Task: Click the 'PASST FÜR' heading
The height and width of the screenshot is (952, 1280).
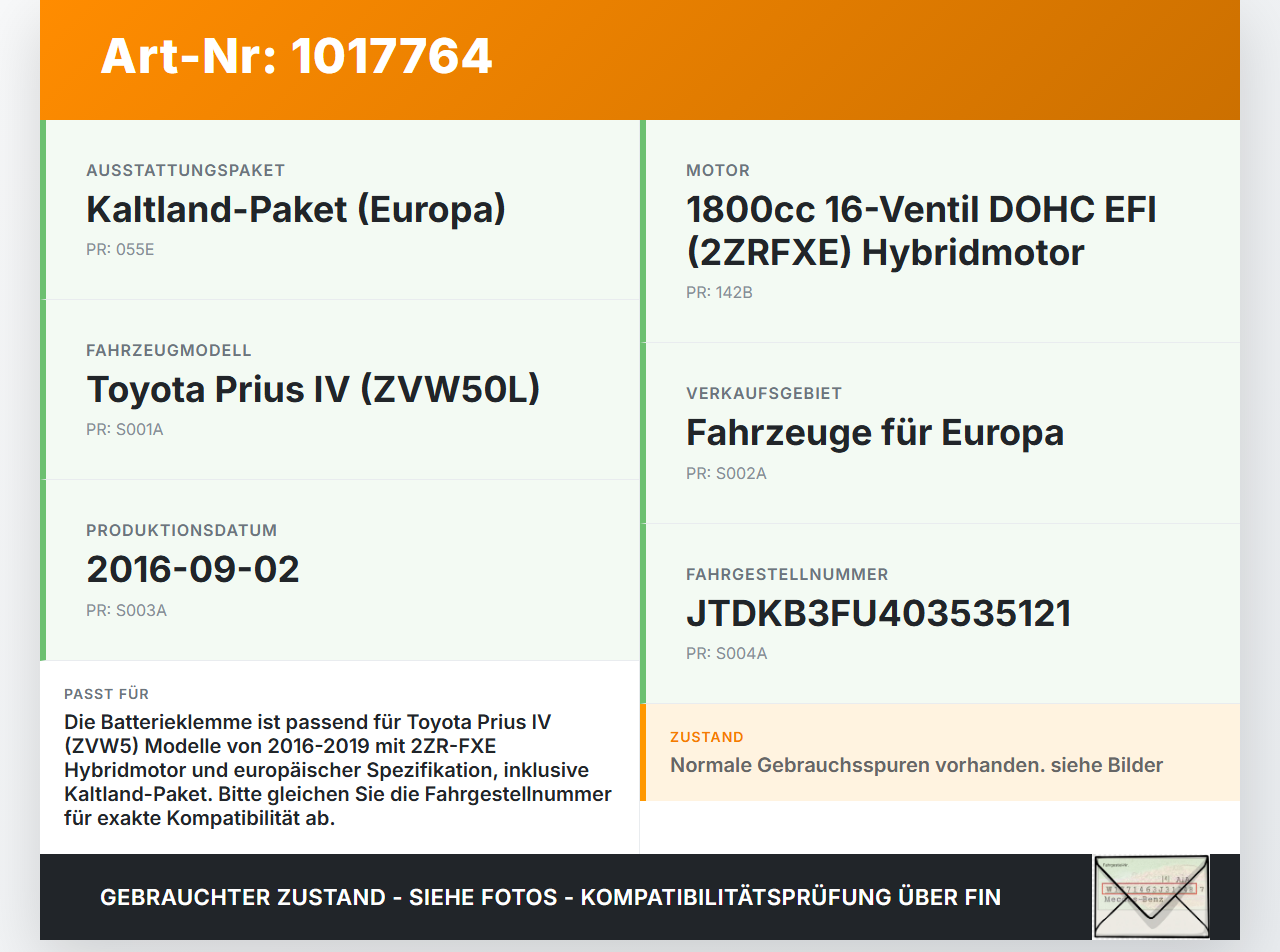Action: click(x=107, y=694)
